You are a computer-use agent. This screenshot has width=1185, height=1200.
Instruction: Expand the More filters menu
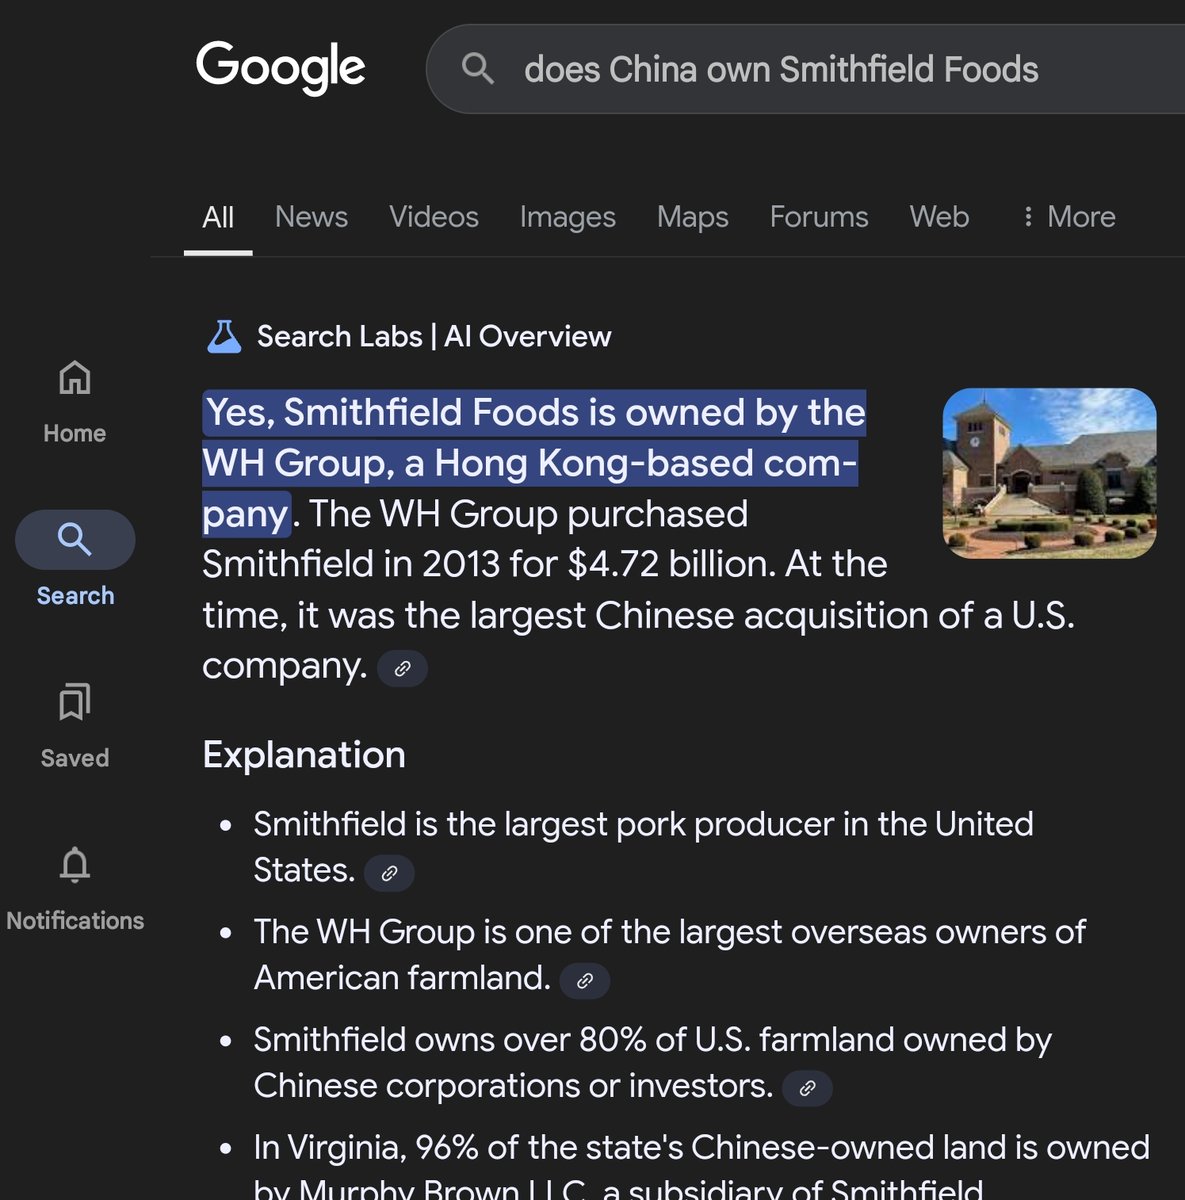pyautogui.click(x=1068, y=217)
